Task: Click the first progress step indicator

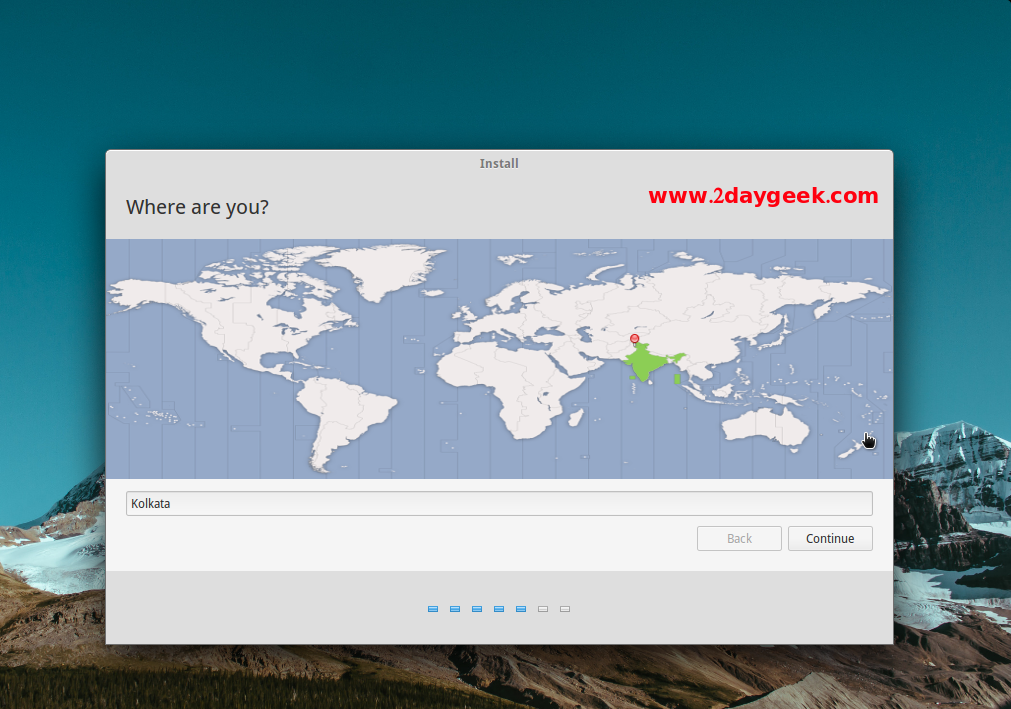Action: [x=433, y=608]
